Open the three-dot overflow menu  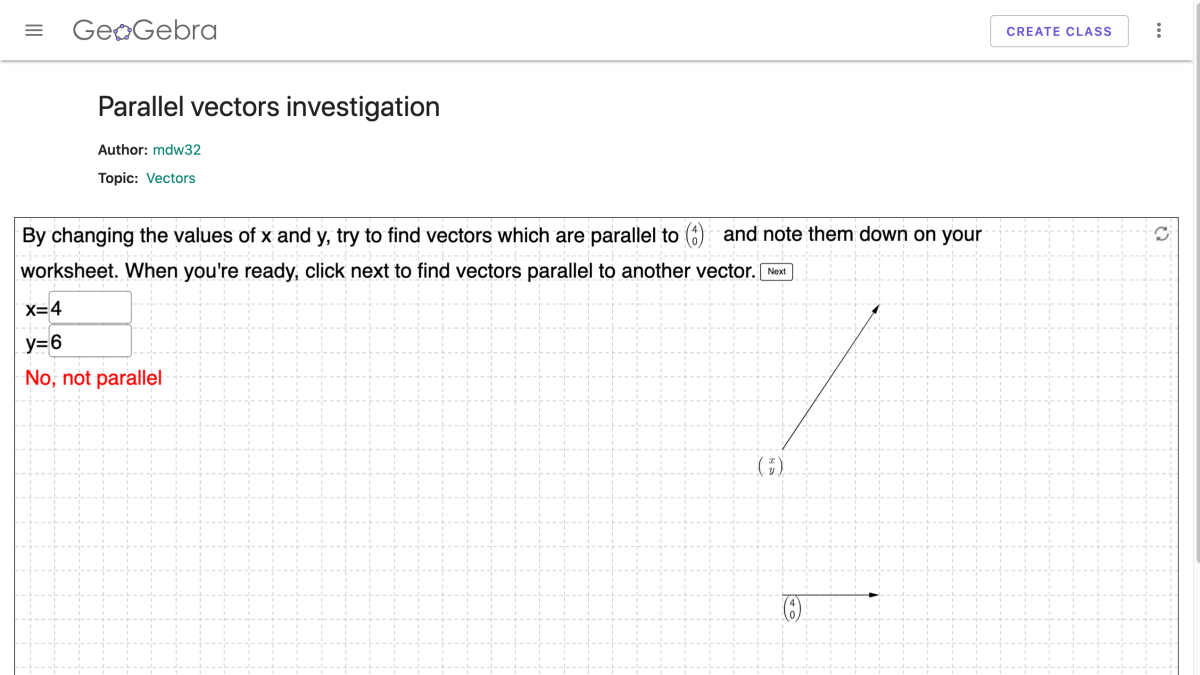pyautogui.click(x=1158, y=30)
